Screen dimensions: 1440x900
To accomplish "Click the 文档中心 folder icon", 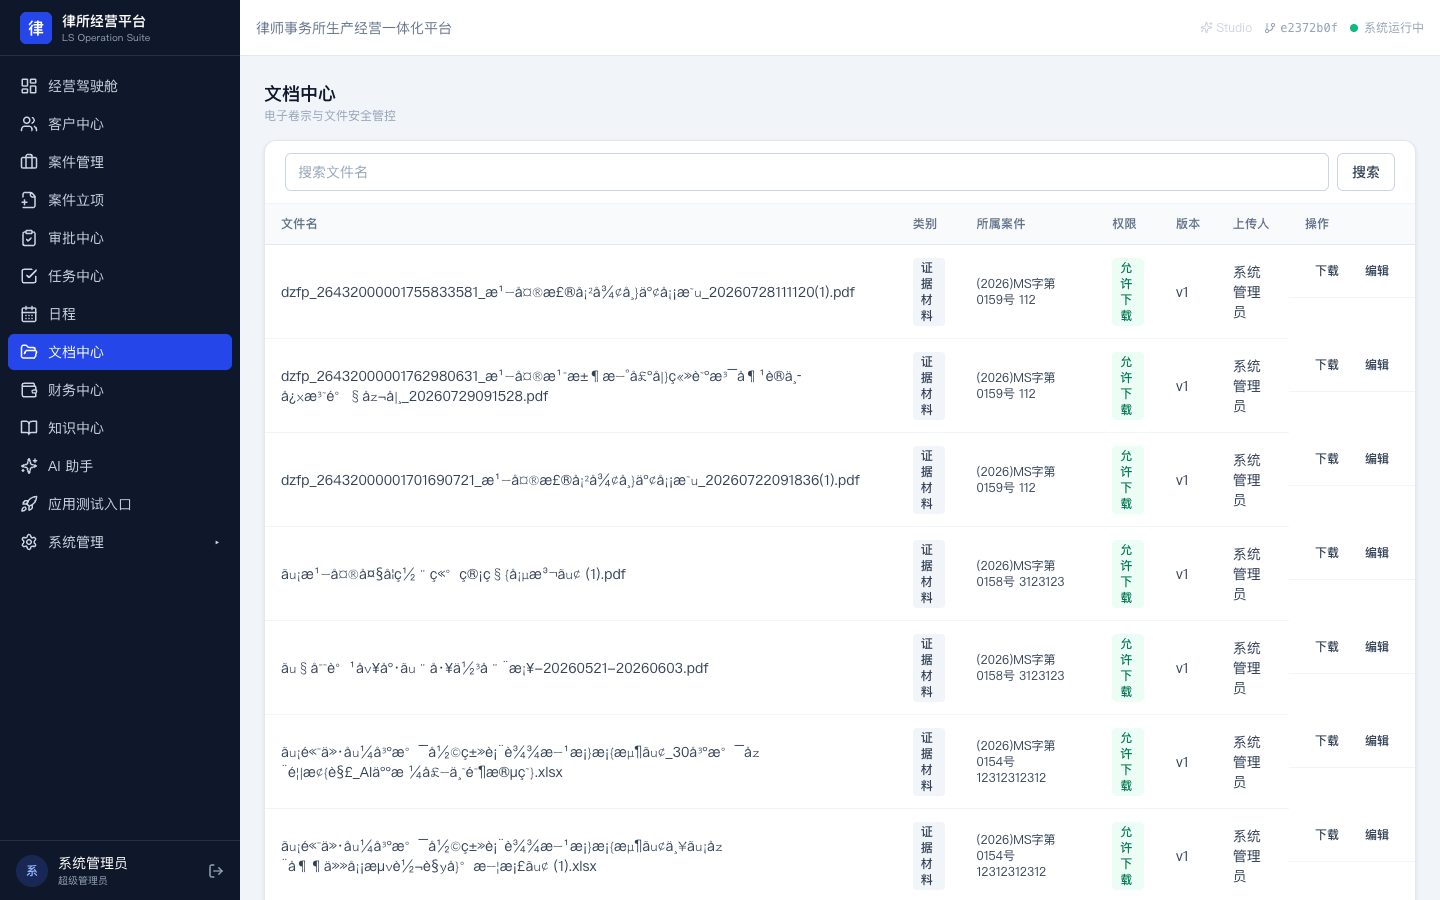I will pyautogui.click(x=29, y=352).
